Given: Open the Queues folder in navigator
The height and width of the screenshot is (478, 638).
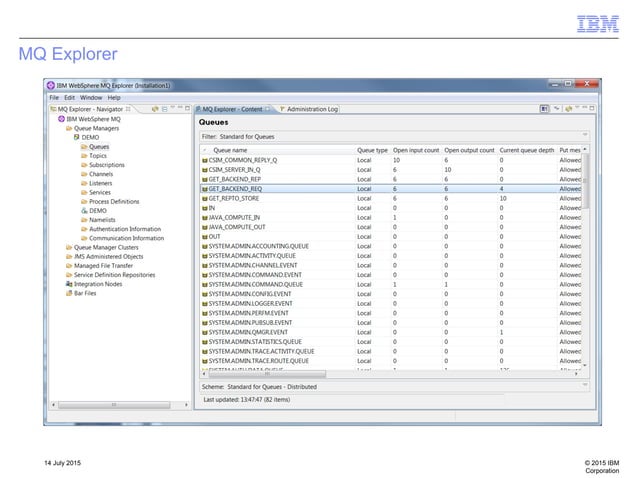Looking at the screenshot, I should tap(95, 146).
